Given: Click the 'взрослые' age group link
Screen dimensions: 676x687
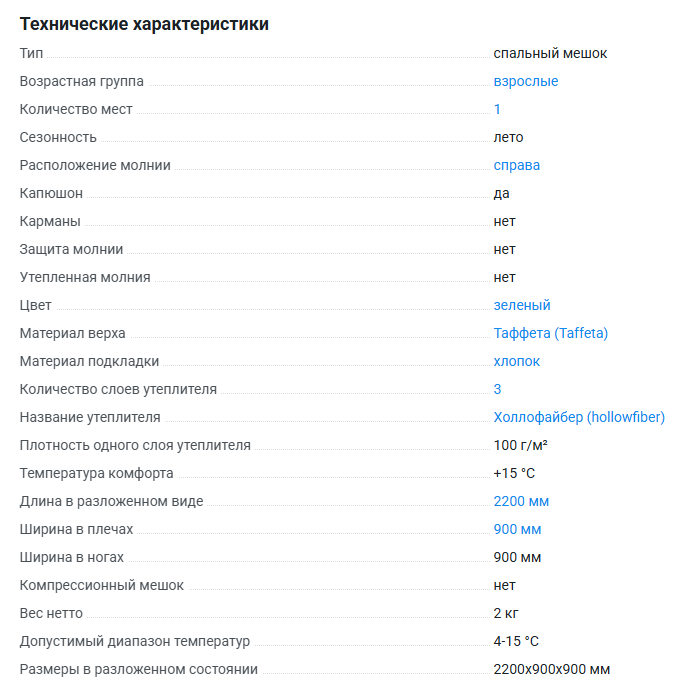Looking at the screenshot, I should pos(525,81).
